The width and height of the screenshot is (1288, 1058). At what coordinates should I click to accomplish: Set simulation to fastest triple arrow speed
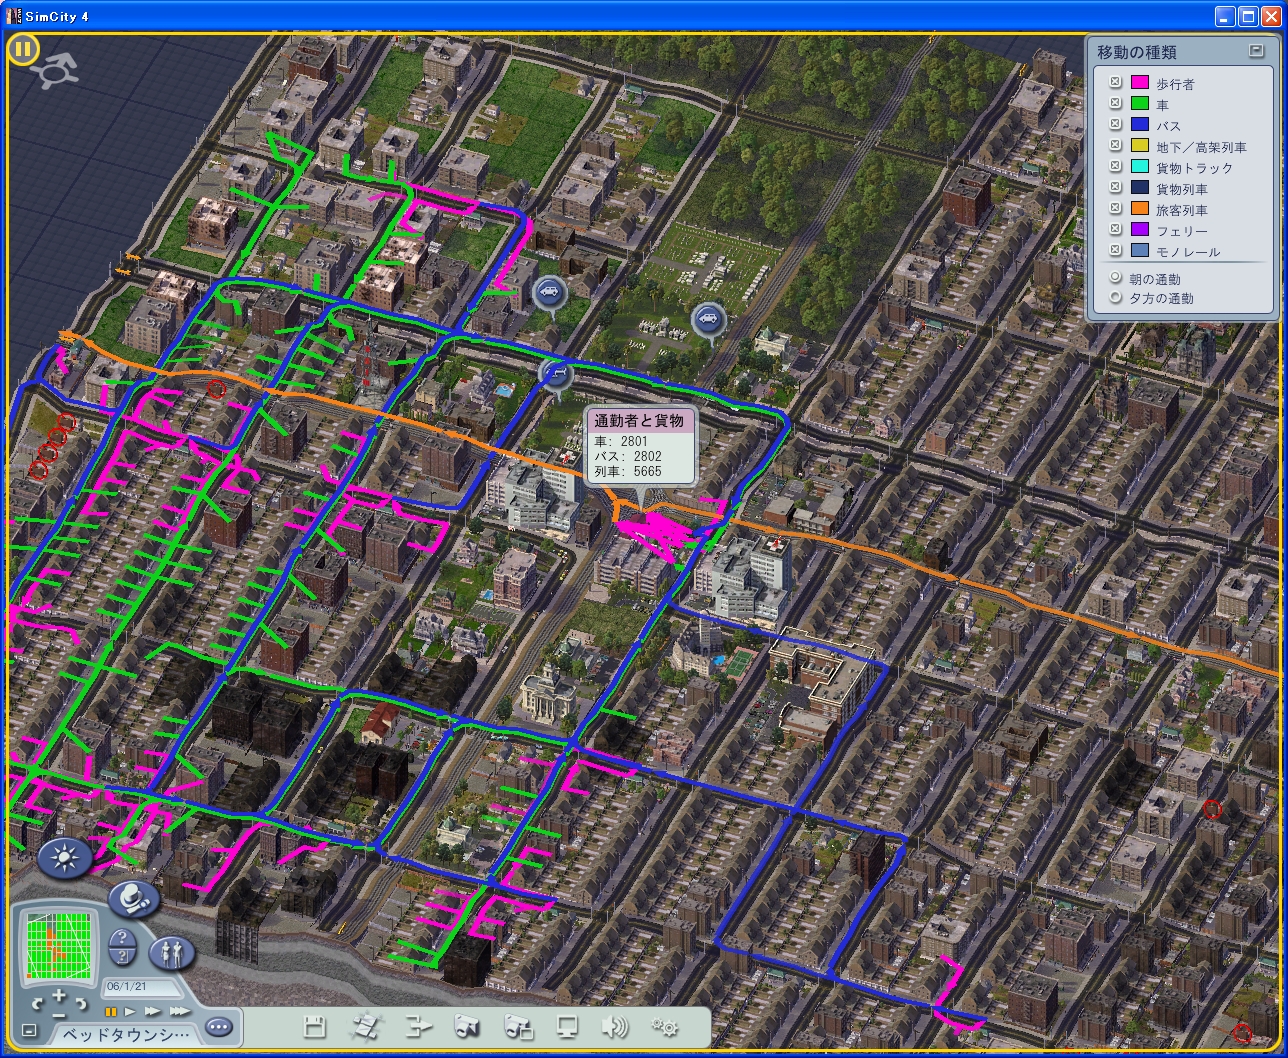click(x=180, y=1012)
